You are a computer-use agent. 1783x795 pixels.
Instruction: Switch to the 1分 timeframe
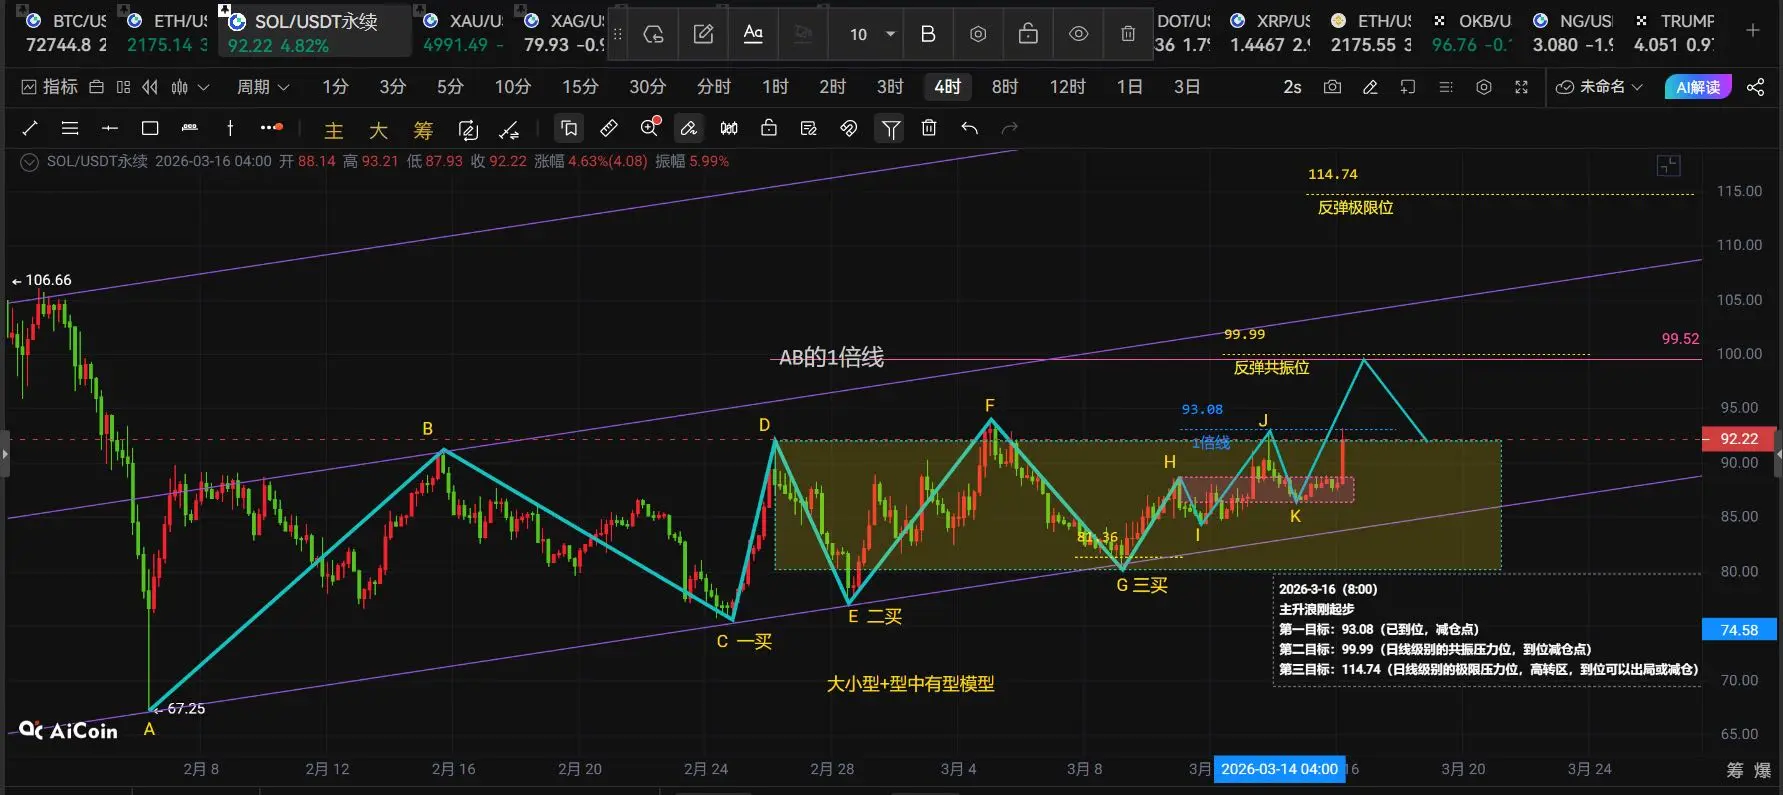coord(335,87)
